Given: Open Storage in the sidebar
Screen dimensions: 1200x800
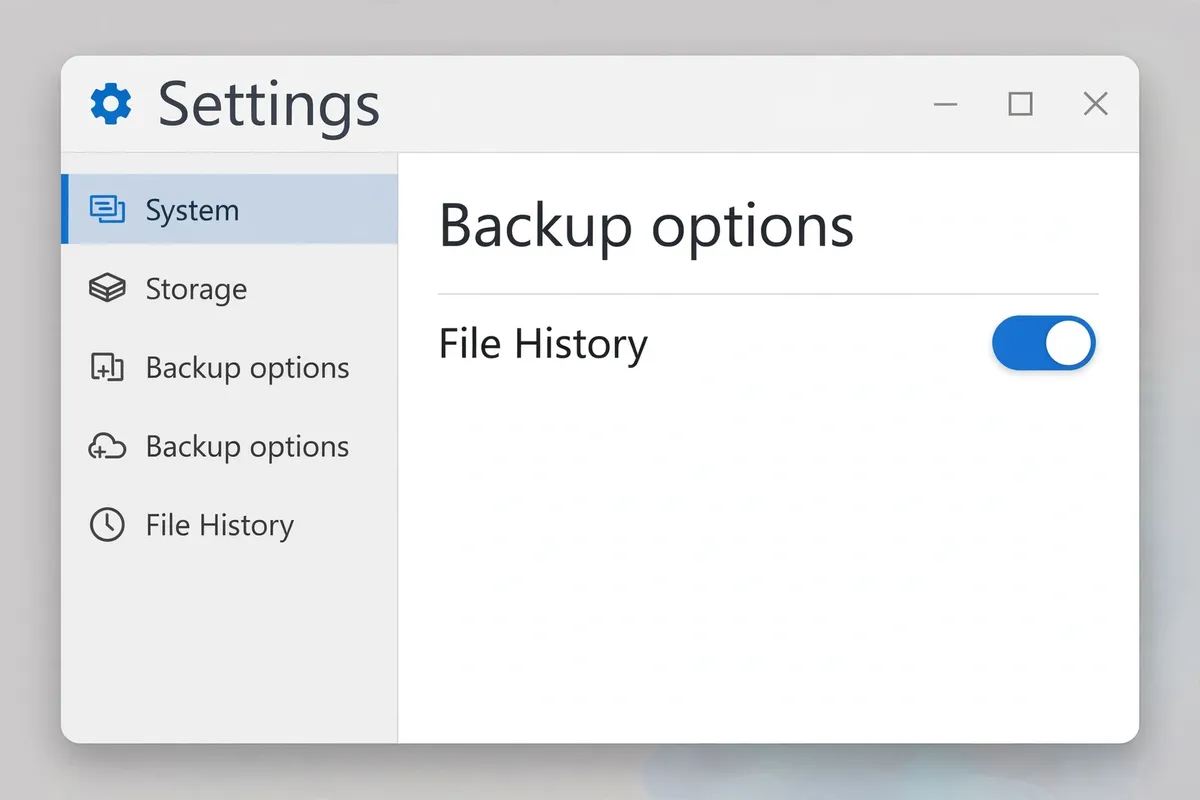Looking at the screenshot, I should [x=230, y=289].
